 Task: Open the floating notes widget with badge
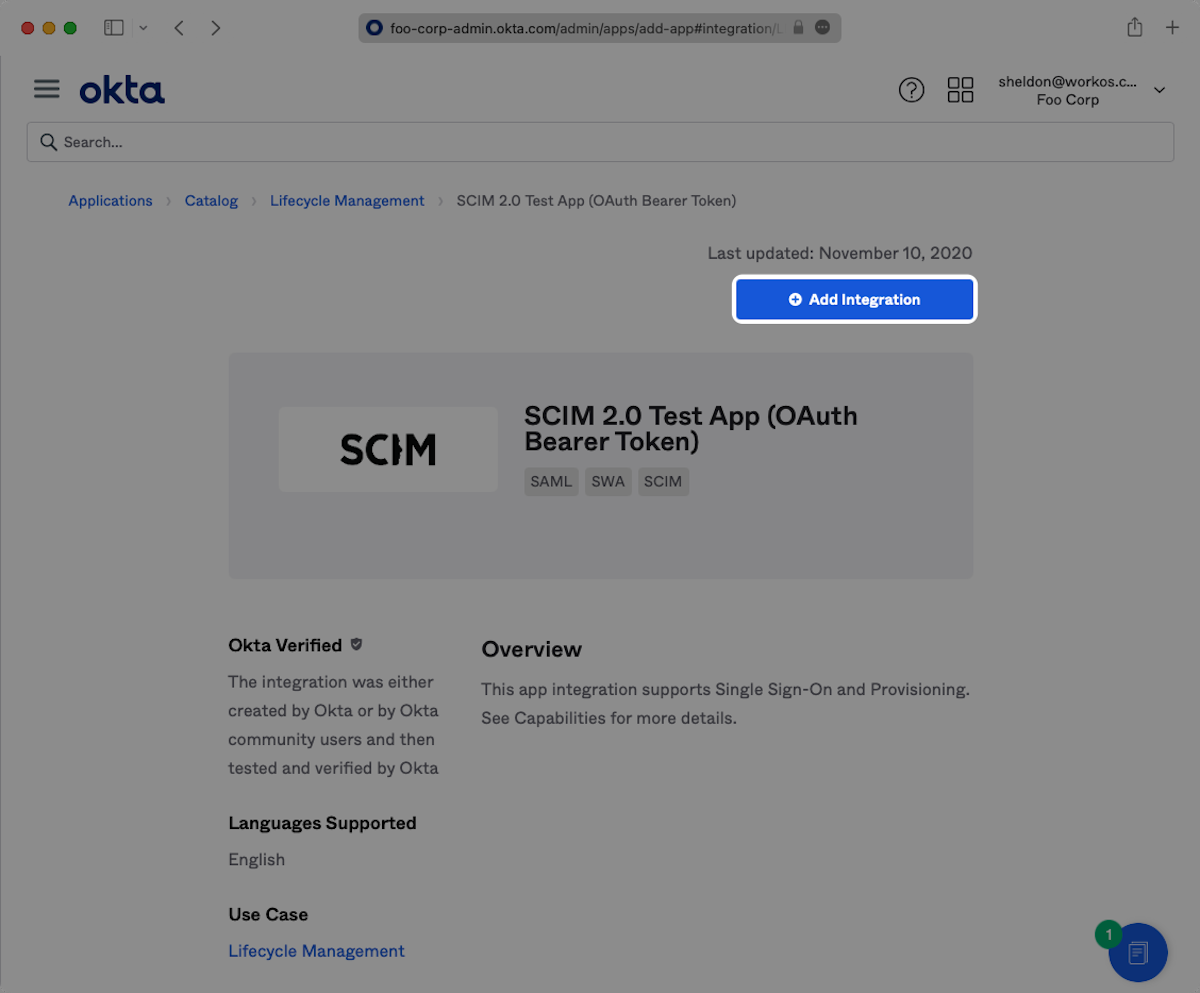1137,952
